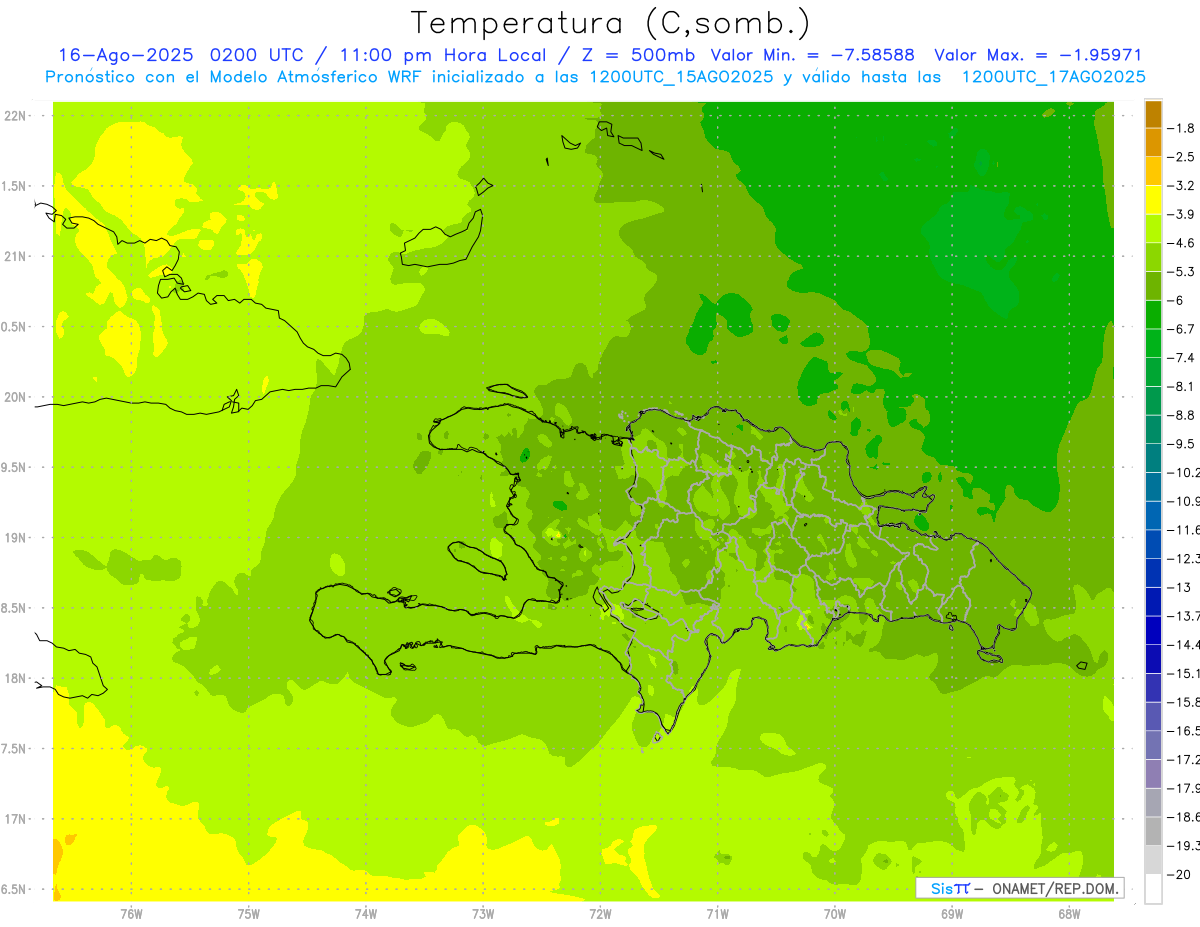The width and height of the screenshot is (1200, 927).
Task: Click the WRF model forecast subtitle line
Action: point(595,77)
